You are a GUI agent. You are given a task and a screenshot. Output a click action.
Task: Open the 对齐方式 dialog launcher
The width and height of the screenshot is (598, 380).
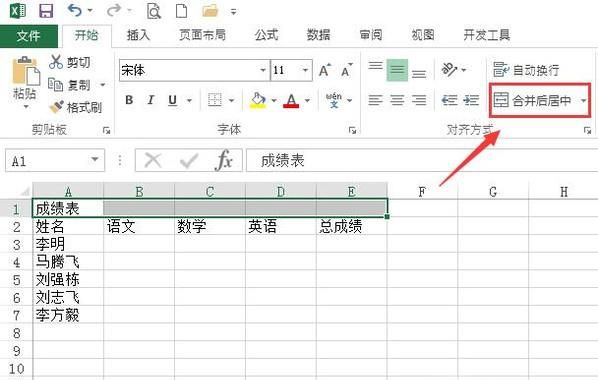[x=587, y=131]
